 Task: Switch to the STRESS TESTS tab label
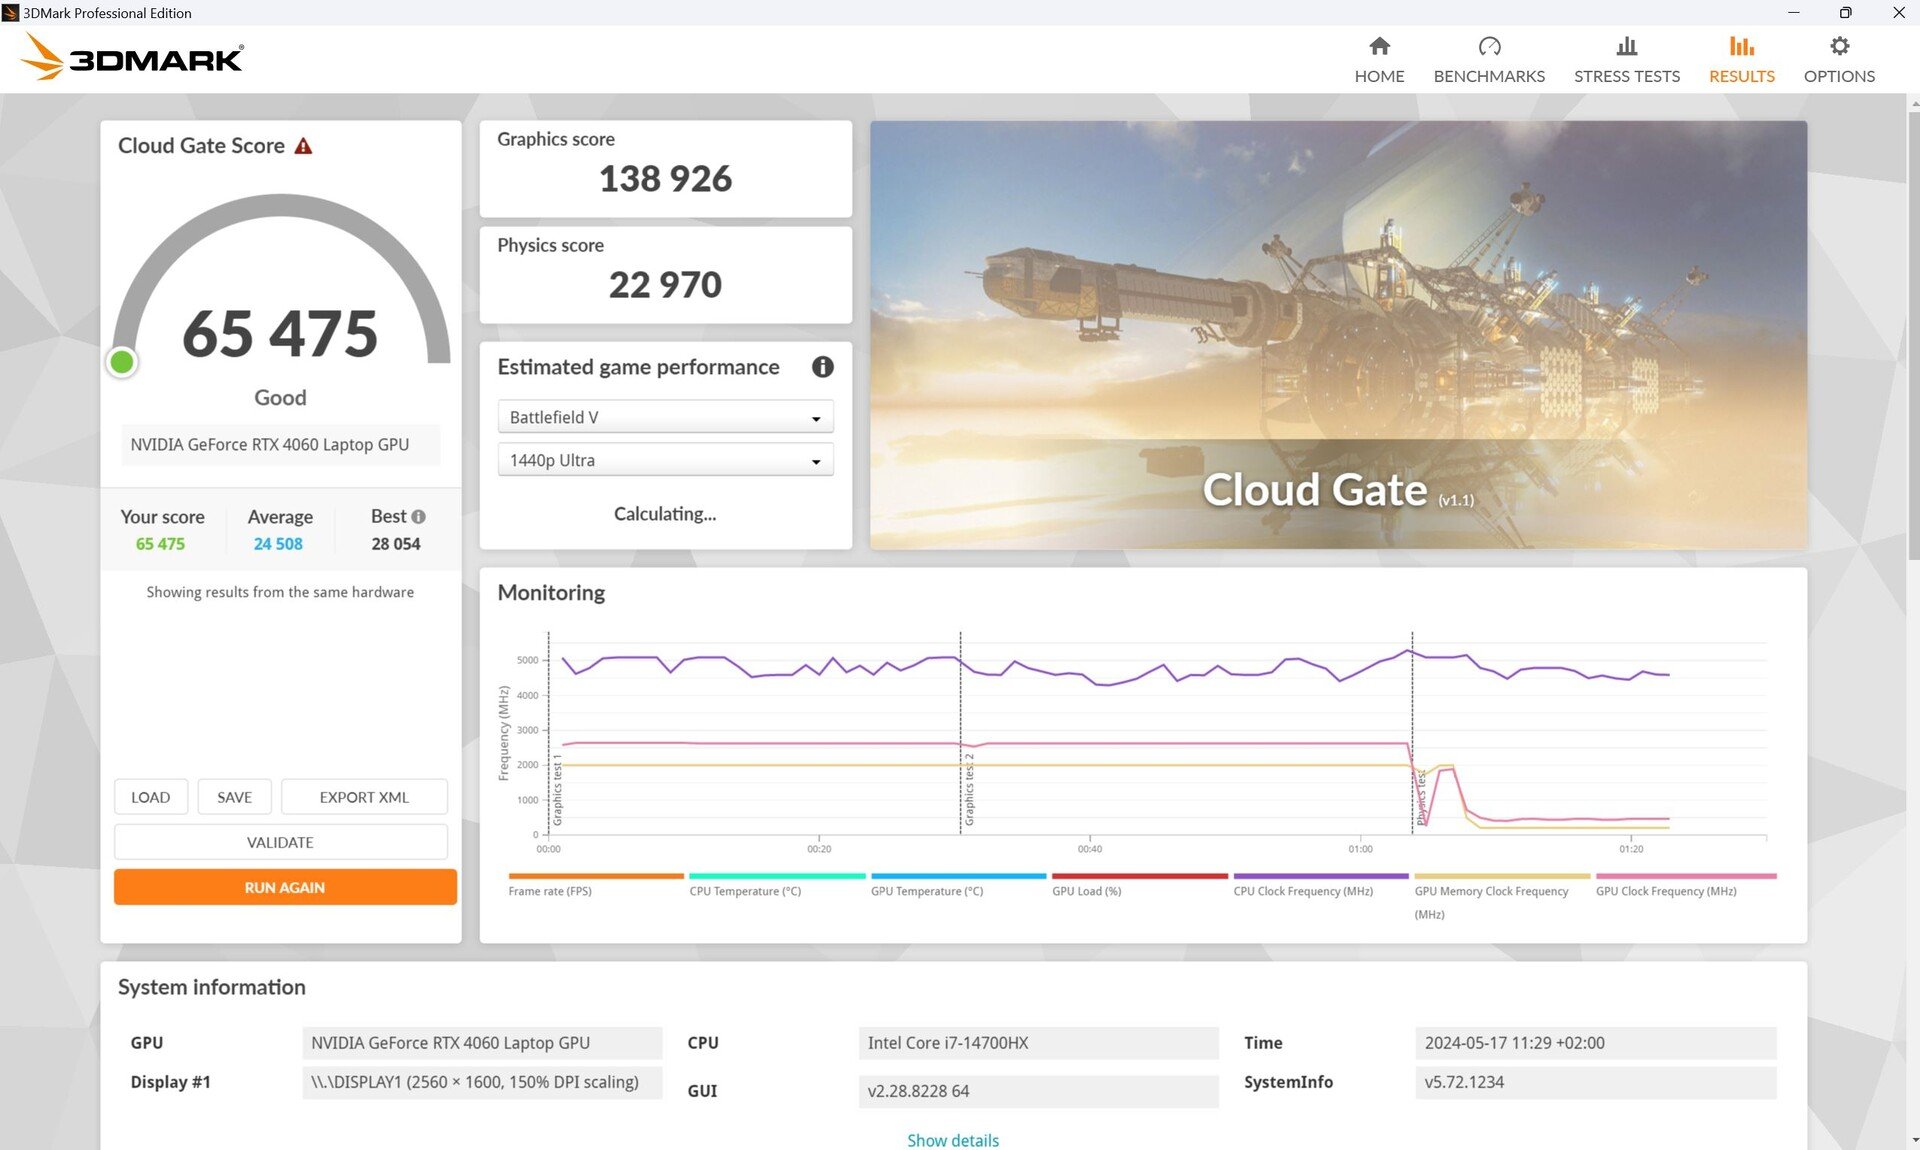point(1627,76)
